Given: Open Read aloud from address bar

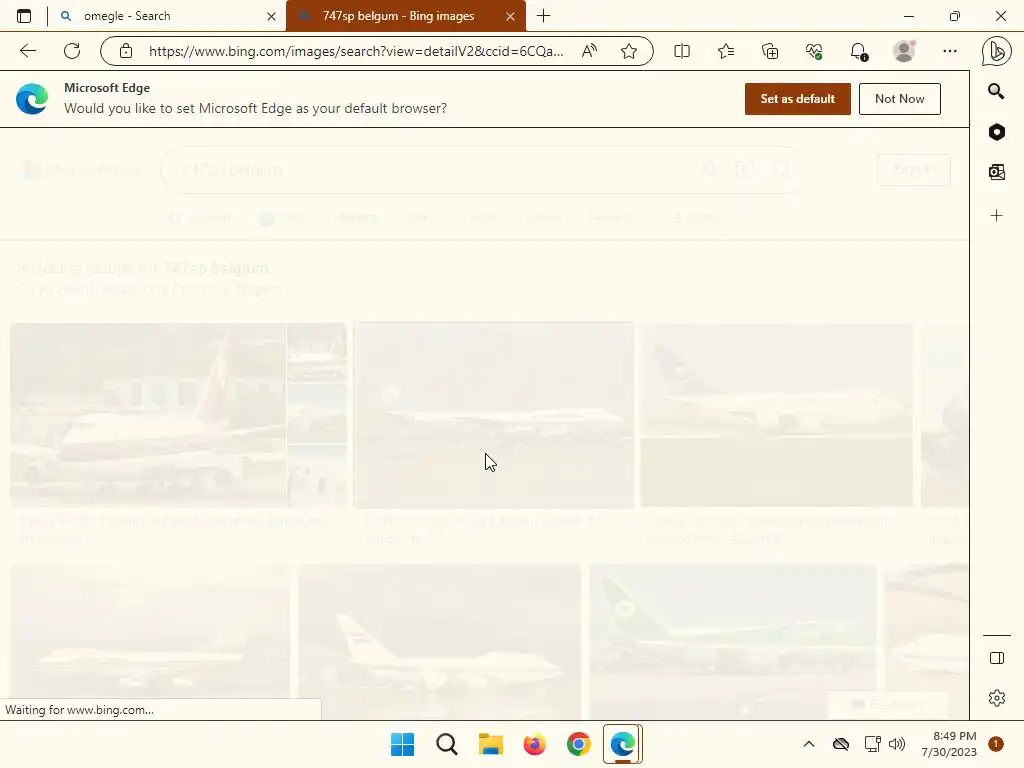Looking at the screenshot, I should (589, 51).
